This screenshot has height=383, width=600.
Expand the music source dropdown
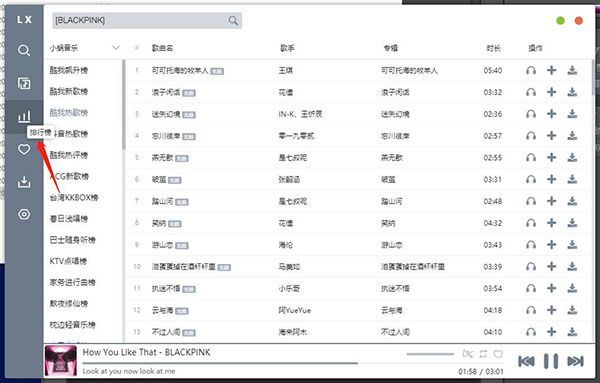[116, 48]
